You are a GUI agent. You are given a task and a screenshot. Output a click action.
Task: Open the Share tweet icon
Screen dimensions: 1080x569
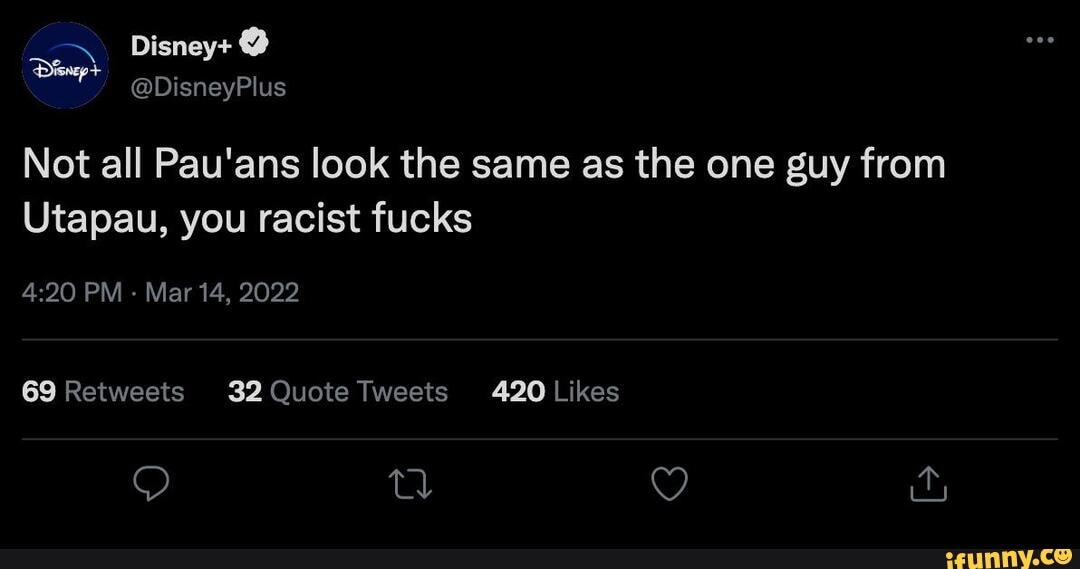point(928,486)
